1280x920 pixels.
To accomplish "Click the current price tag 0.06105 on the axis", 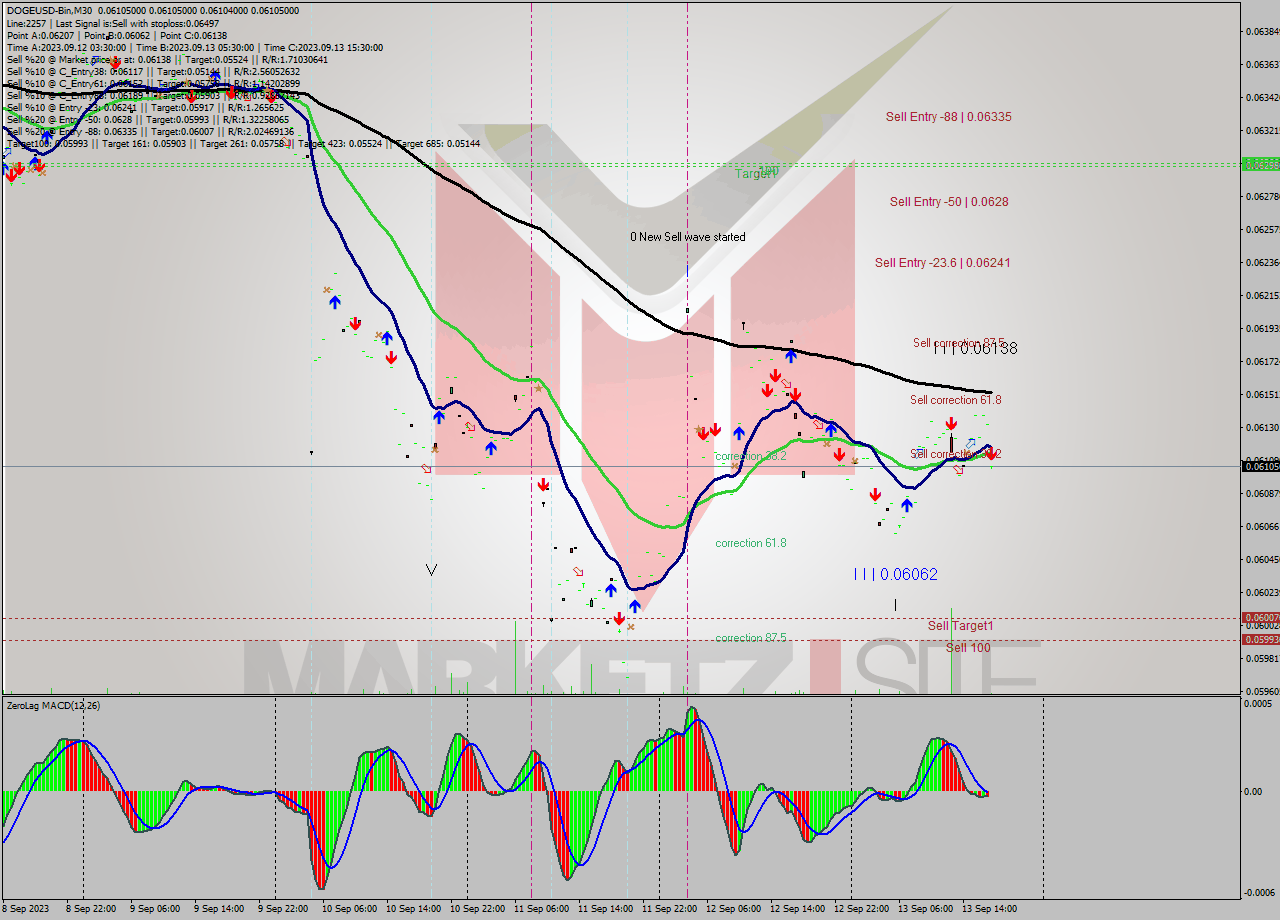I will click(1260, 466).
